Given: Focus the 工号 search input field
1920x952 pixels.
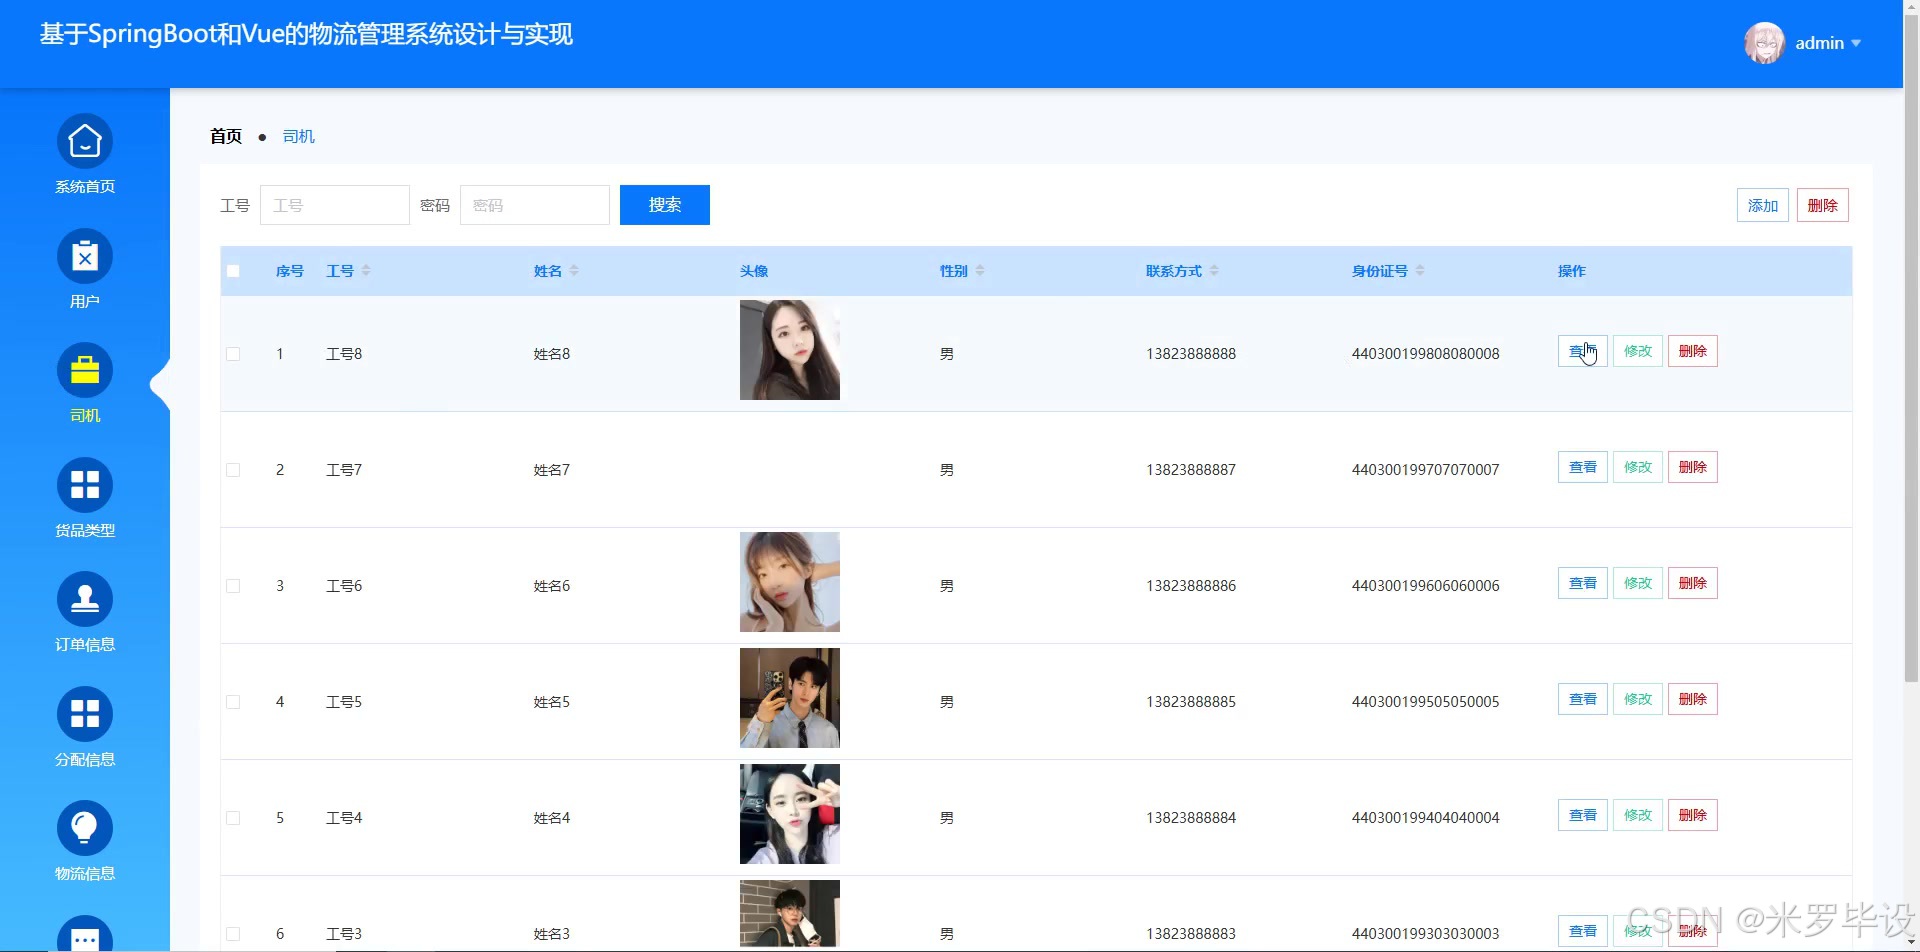Looking at the screenshot, I should tap(335, 205).
